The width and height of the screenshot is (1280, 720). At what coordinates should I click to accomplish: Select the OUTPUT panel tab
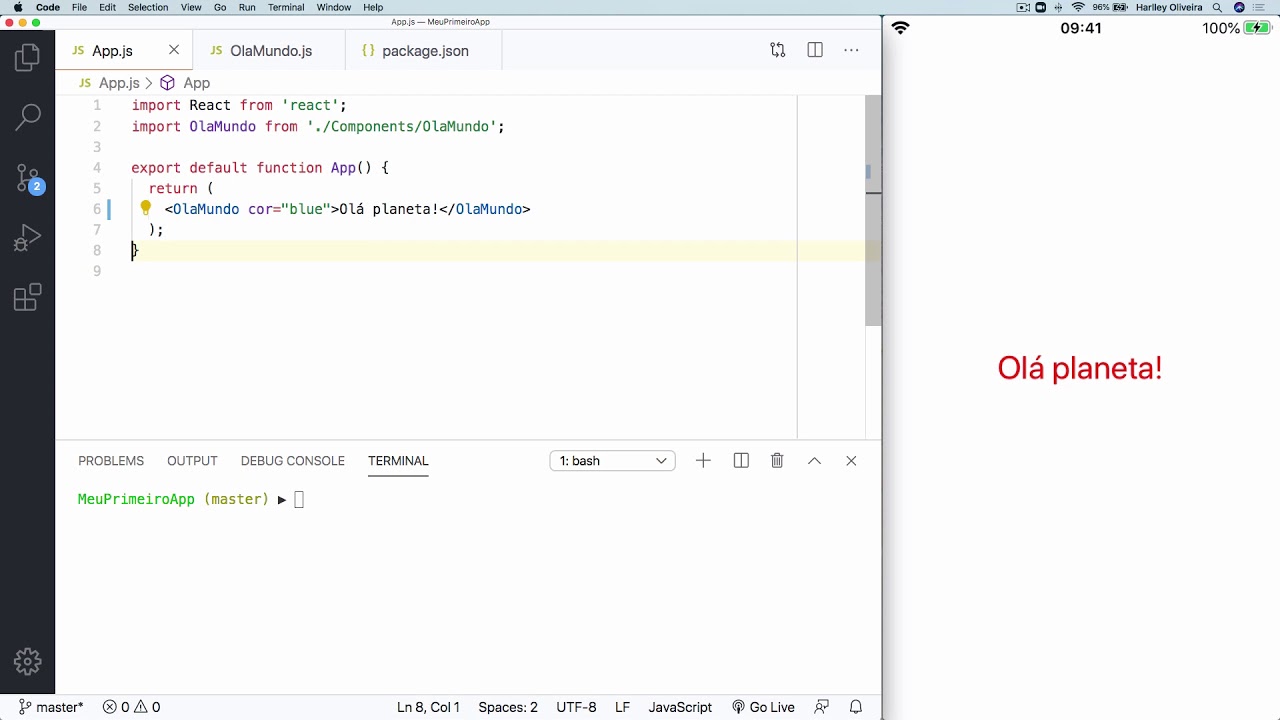coord(192,461)
